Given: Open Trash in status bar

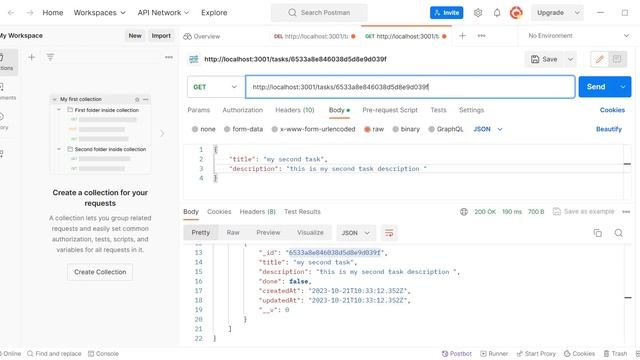Looking at the screenshot, I should coord(616,353).
